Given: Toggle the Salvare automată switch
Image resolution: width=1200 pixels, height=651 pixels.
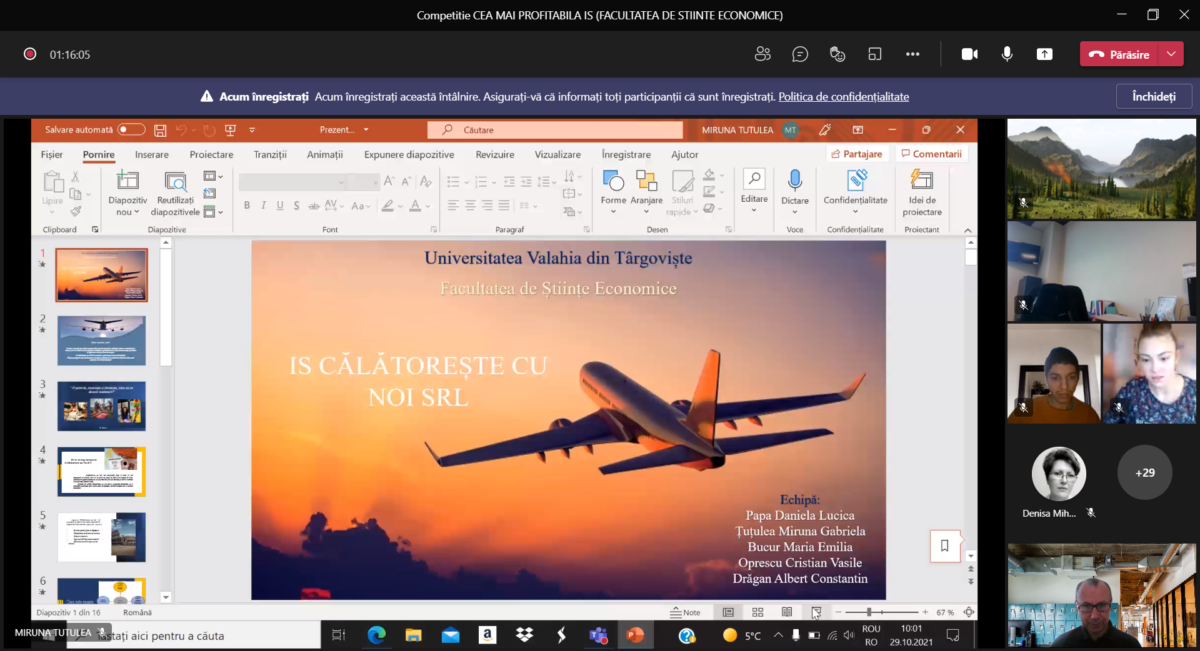Looking at the screenshot, I should (x=131, y=130).
